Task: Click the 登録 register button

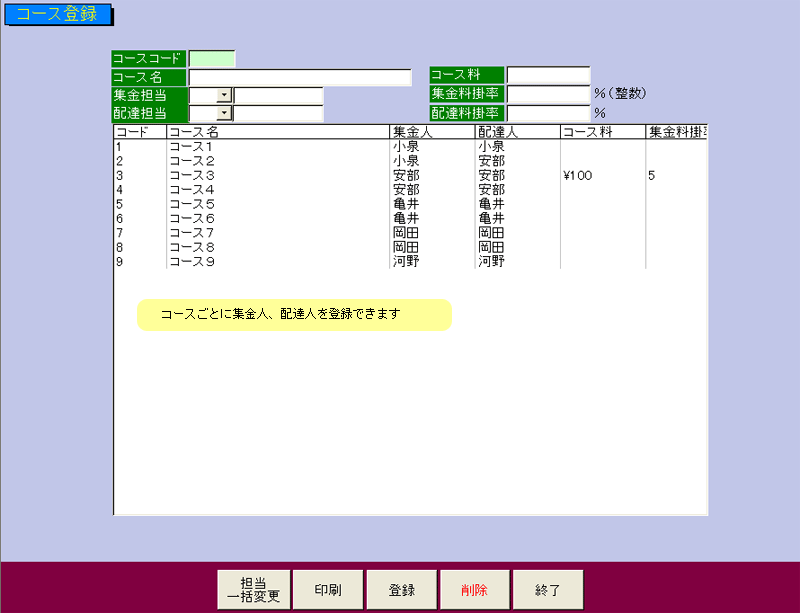Action: pos(402,590)
